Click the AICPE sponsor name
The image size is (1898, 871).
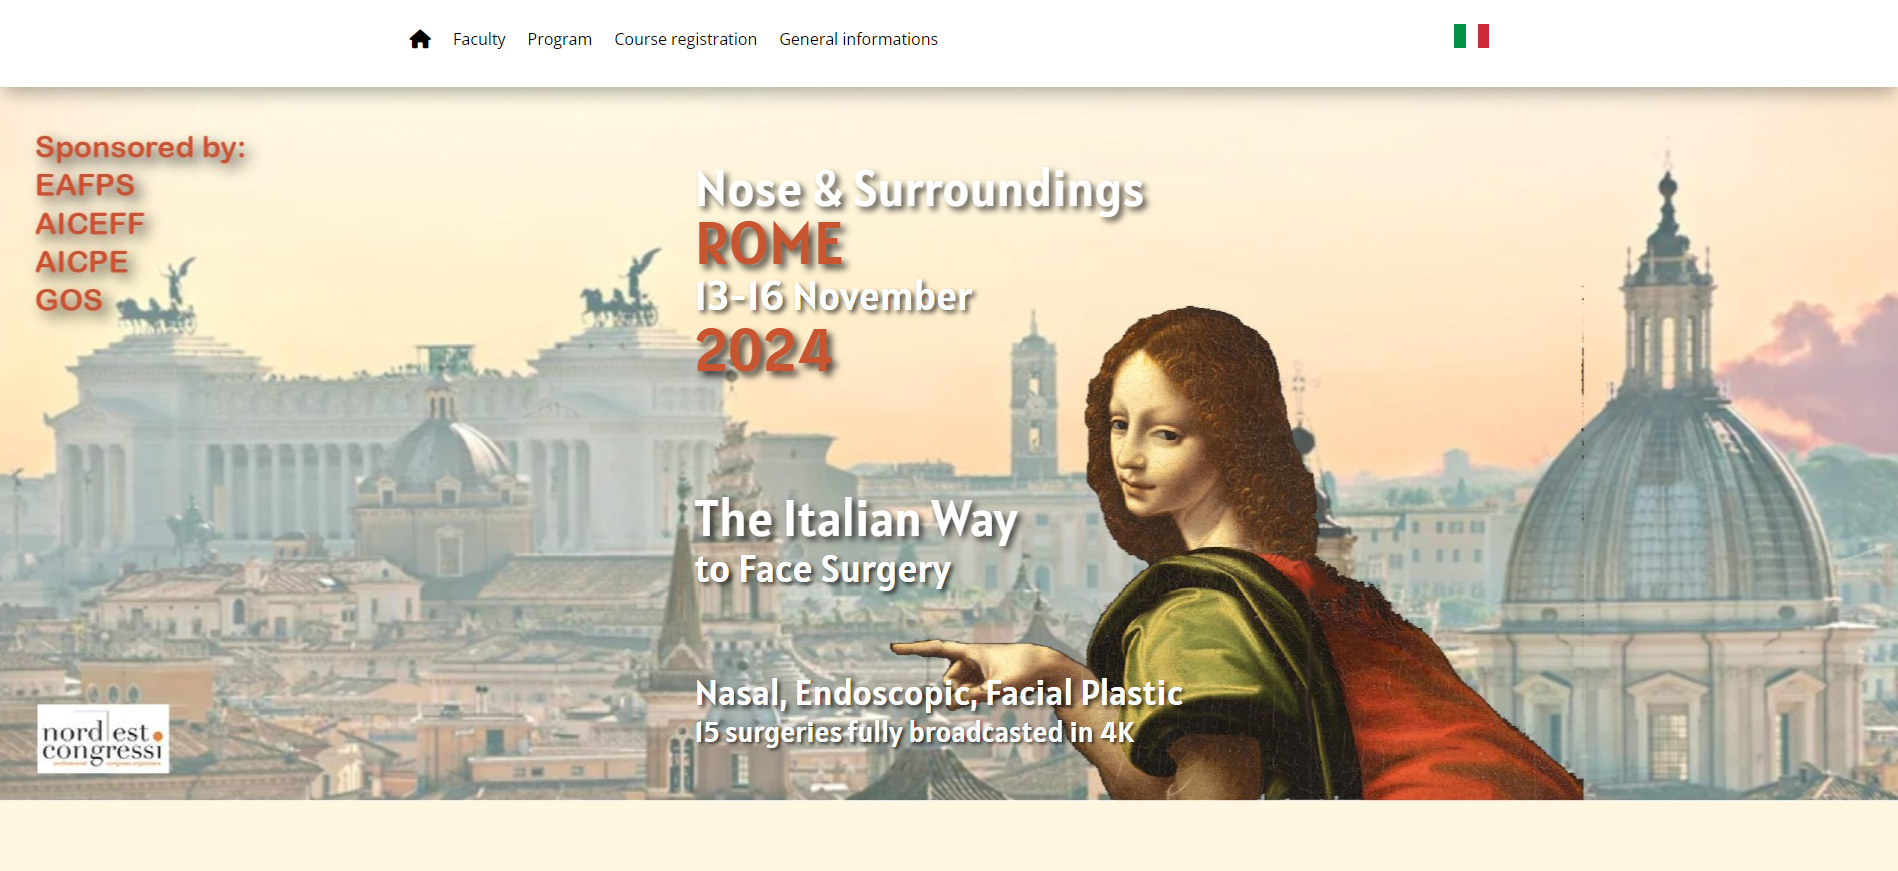pos(82,262)
